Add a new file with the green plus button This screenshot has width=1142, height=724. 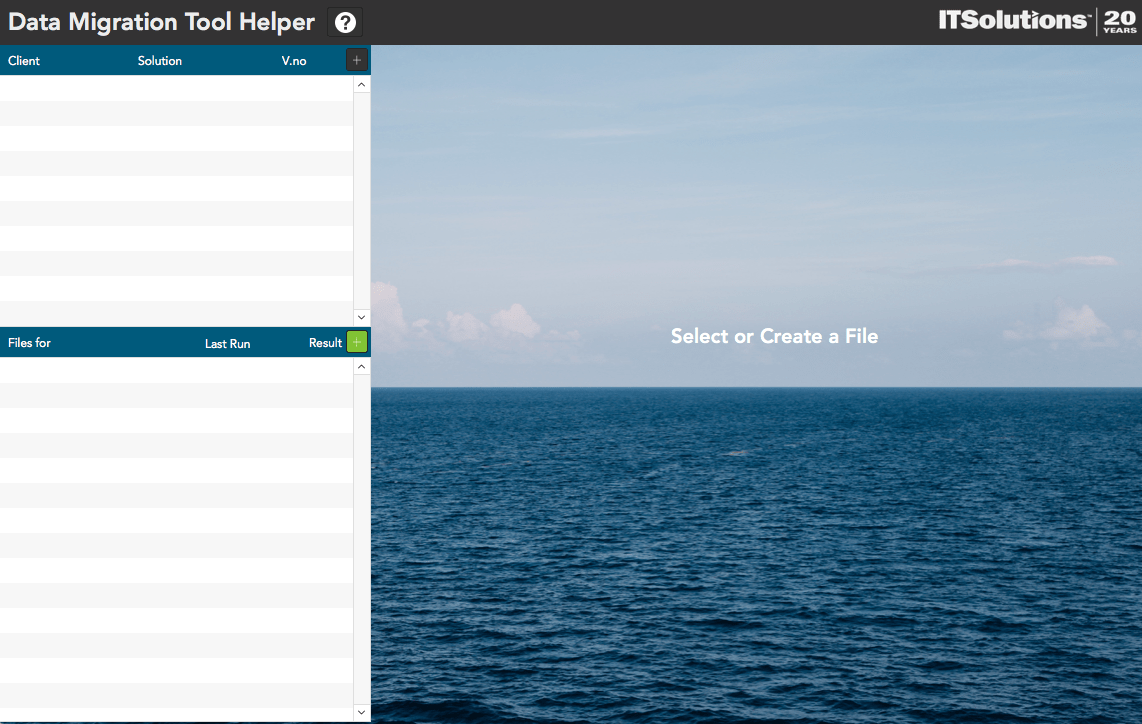[x=357, y=342]
